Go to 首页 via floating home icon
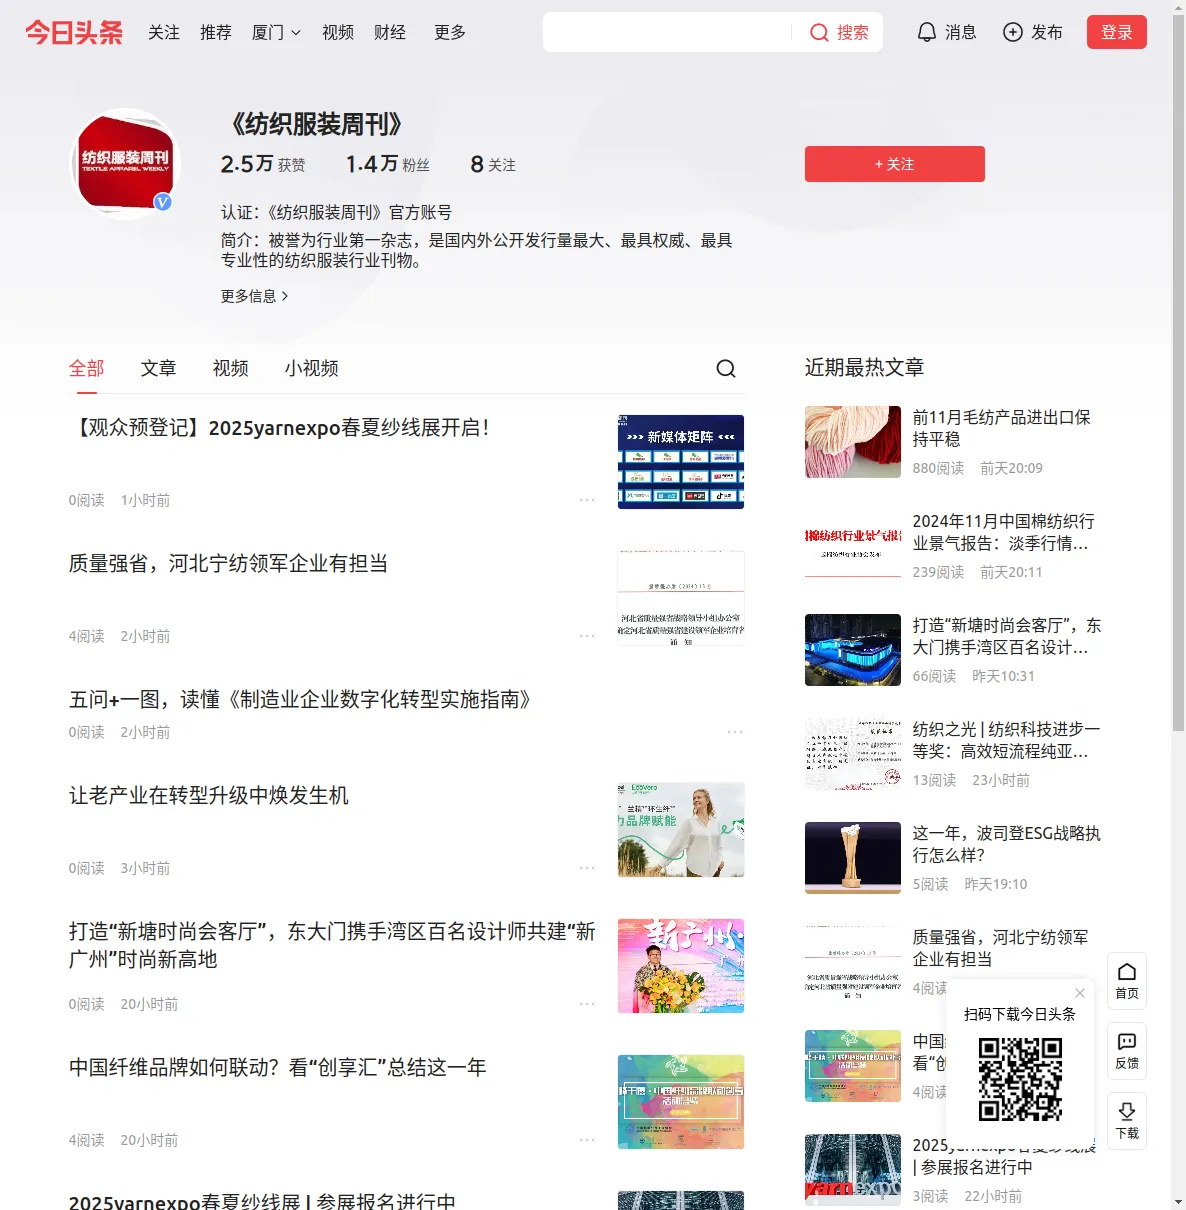Image resolution: width=1186 pixels, height=1210 pixels. click(1127, 981)
